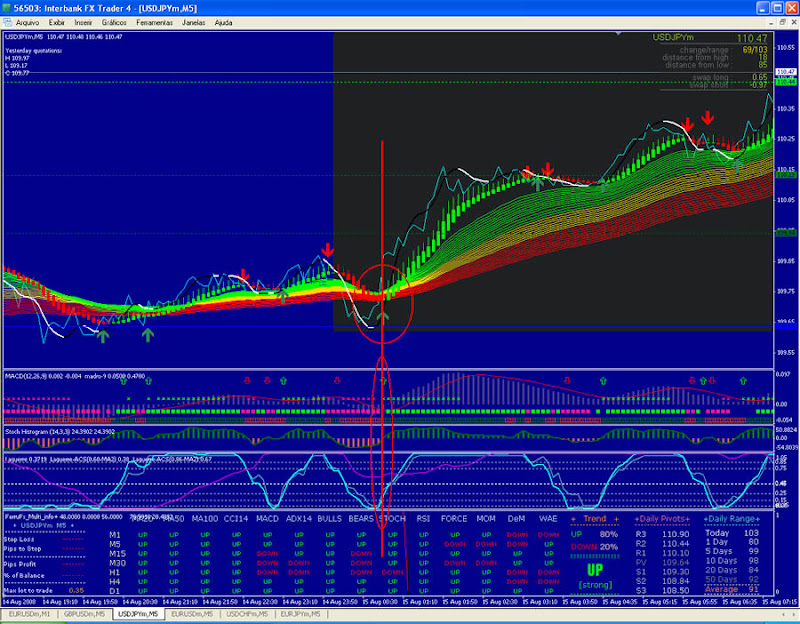Click the Max lot to trade 0.35 value

[76, 590]
